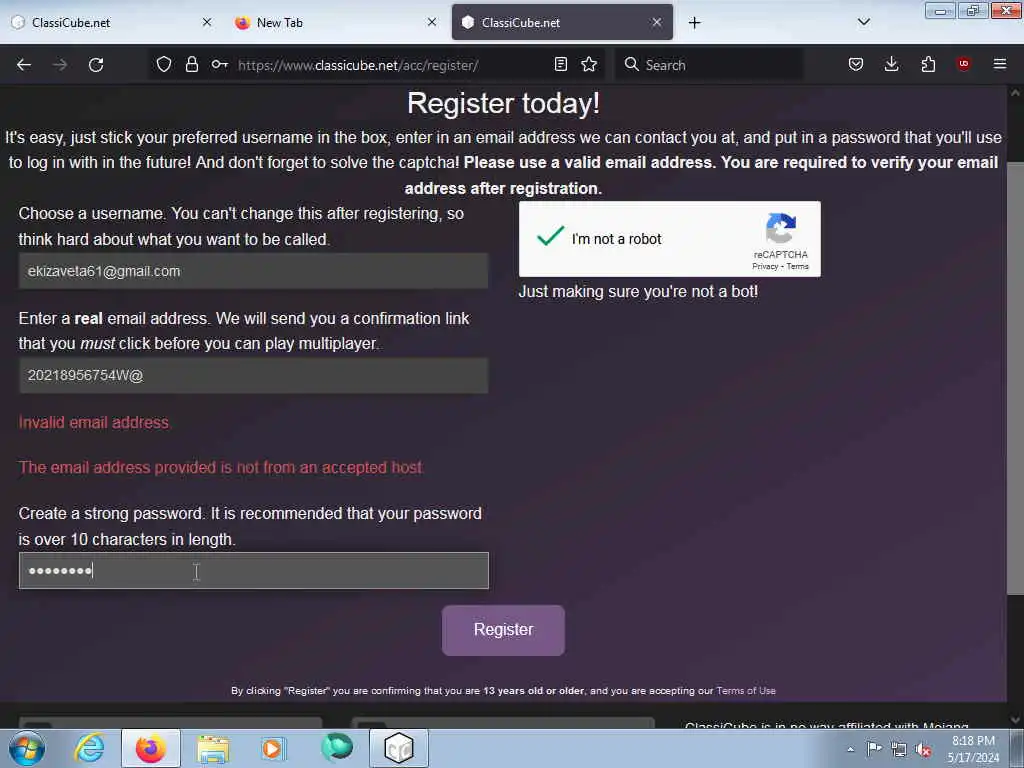Screen dimensions: 1024x768
Task: Click the username field with ekizaveta61@gmail.com
Action: pos(253,271)
